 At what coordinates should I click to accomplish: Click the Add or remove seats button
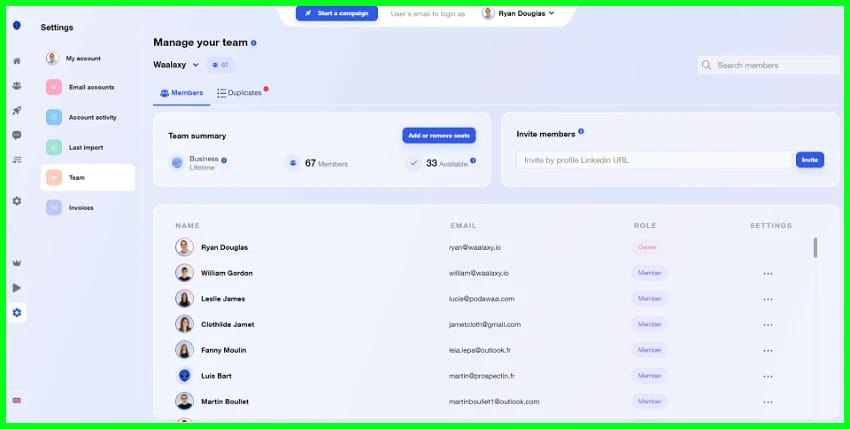[439, 135]
